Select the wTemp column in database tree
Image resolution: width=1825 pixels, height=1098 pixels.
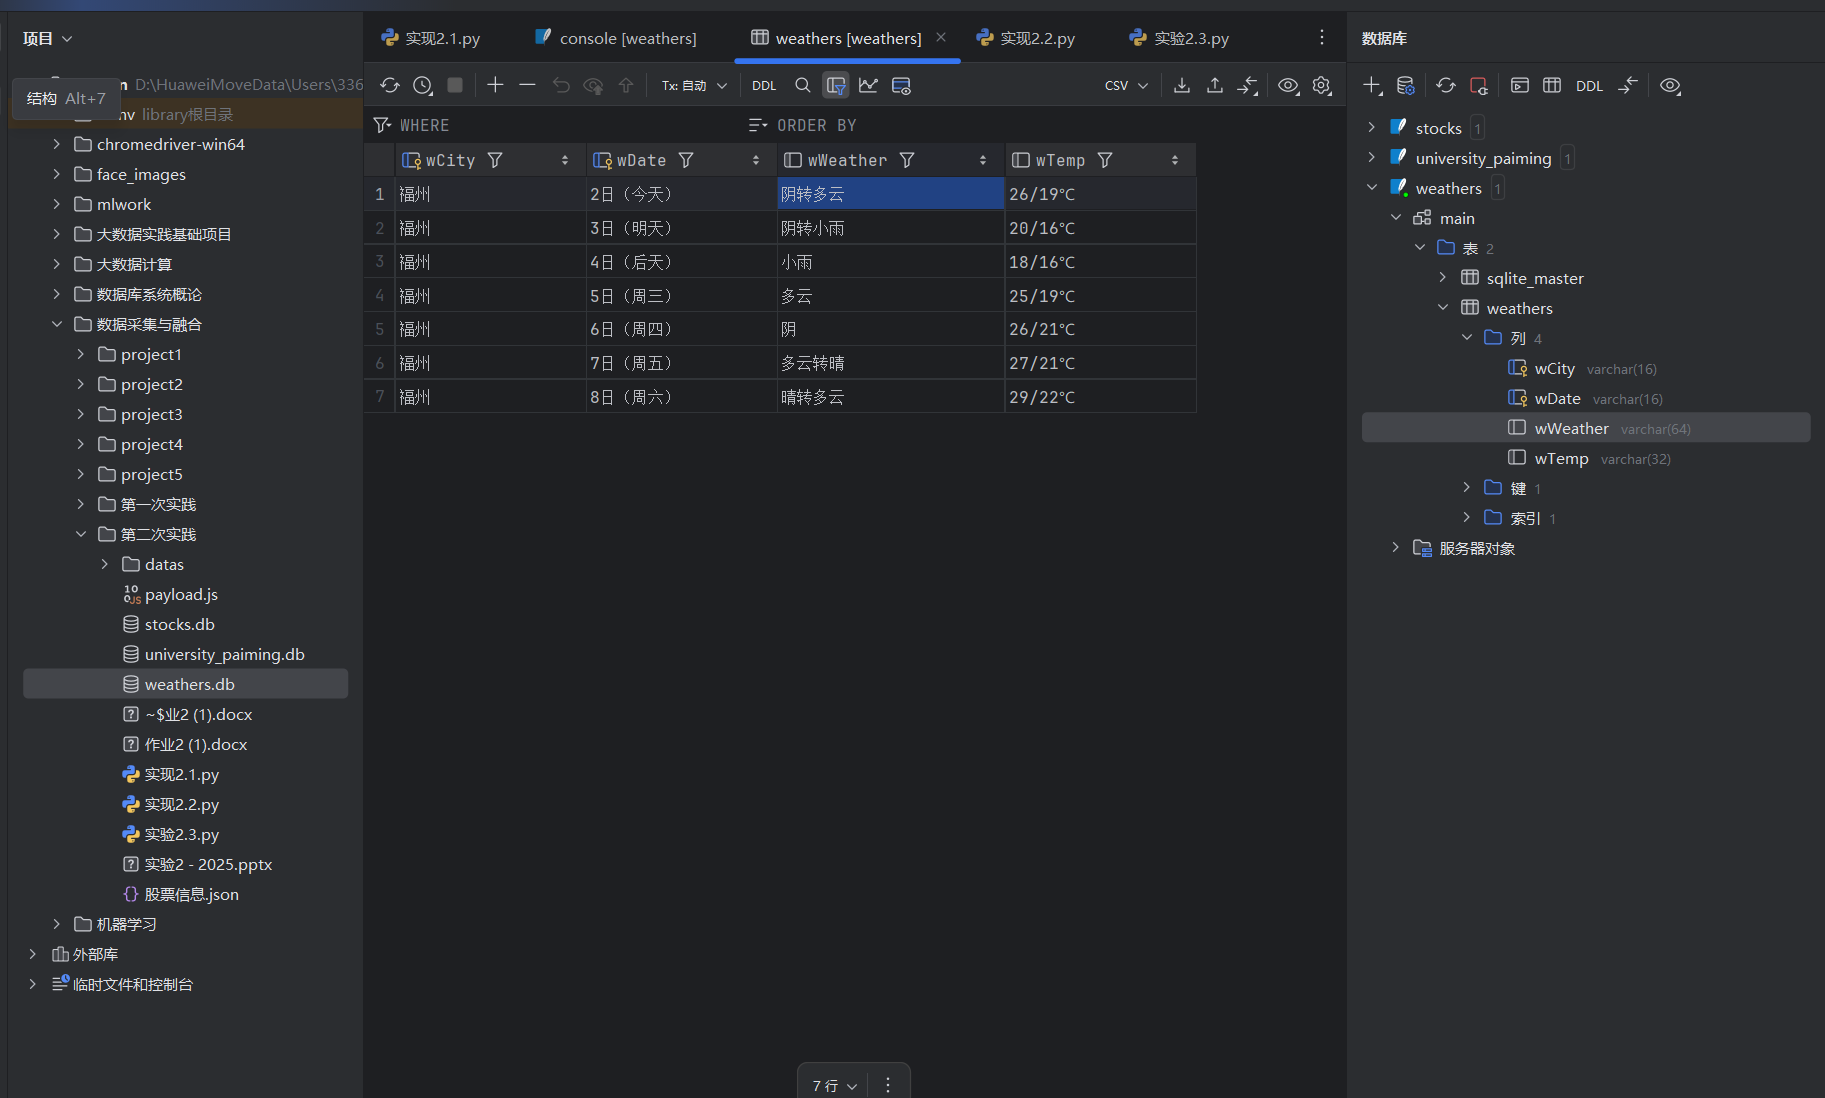(1561, 458)
